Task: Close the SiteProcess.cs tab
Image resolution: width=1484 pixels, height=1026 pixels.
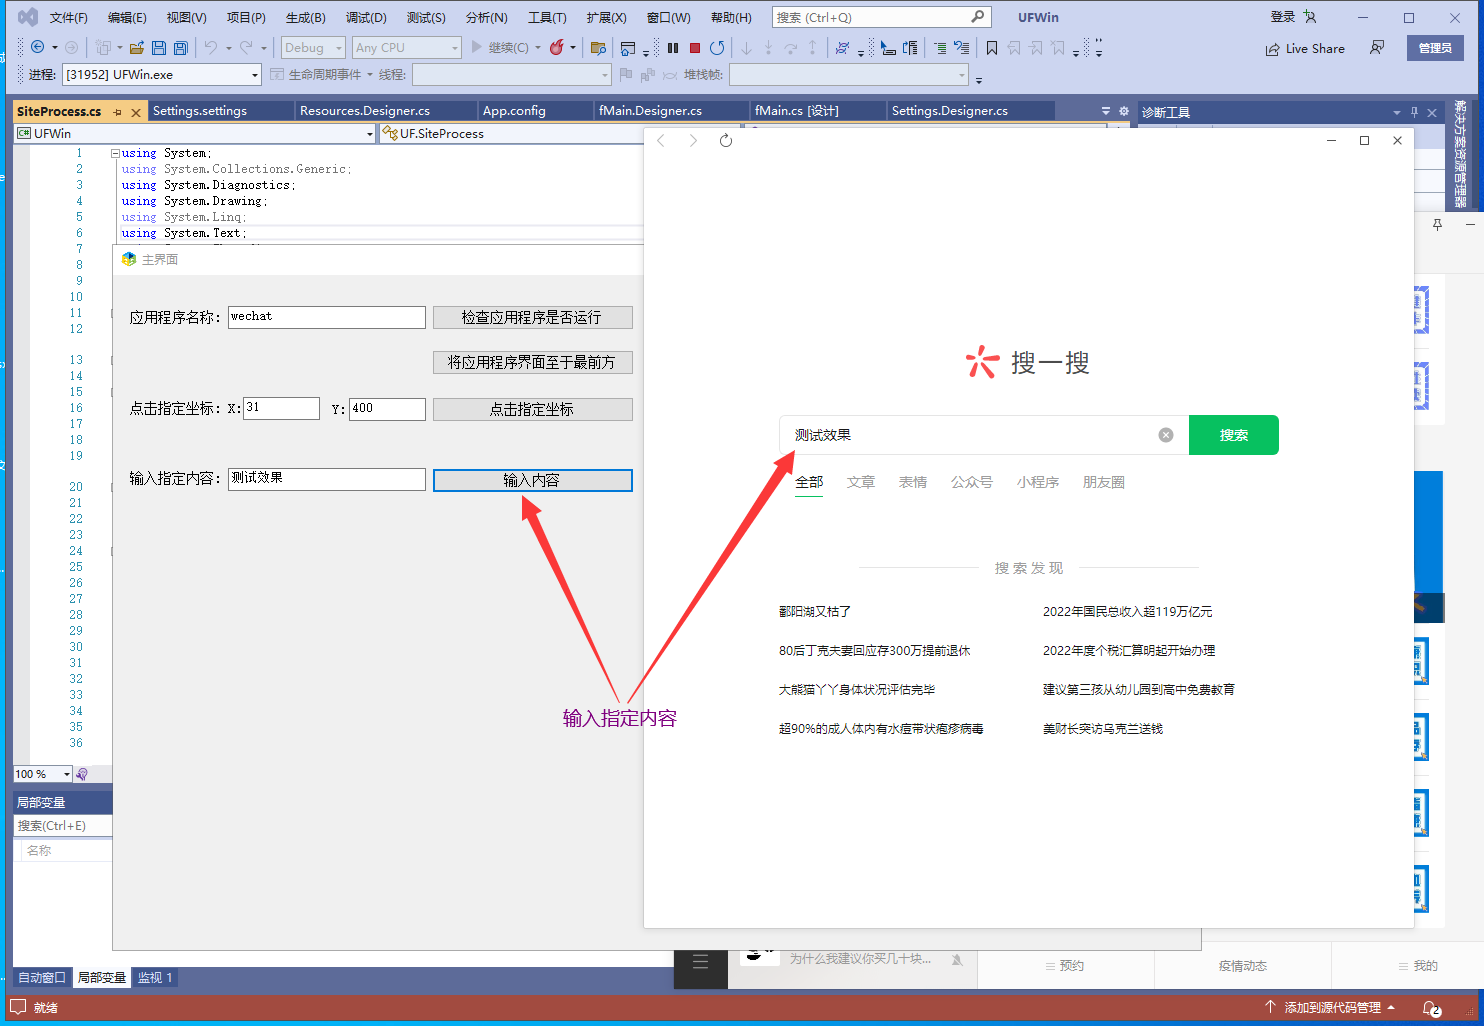Action: (x=136, y=112)
